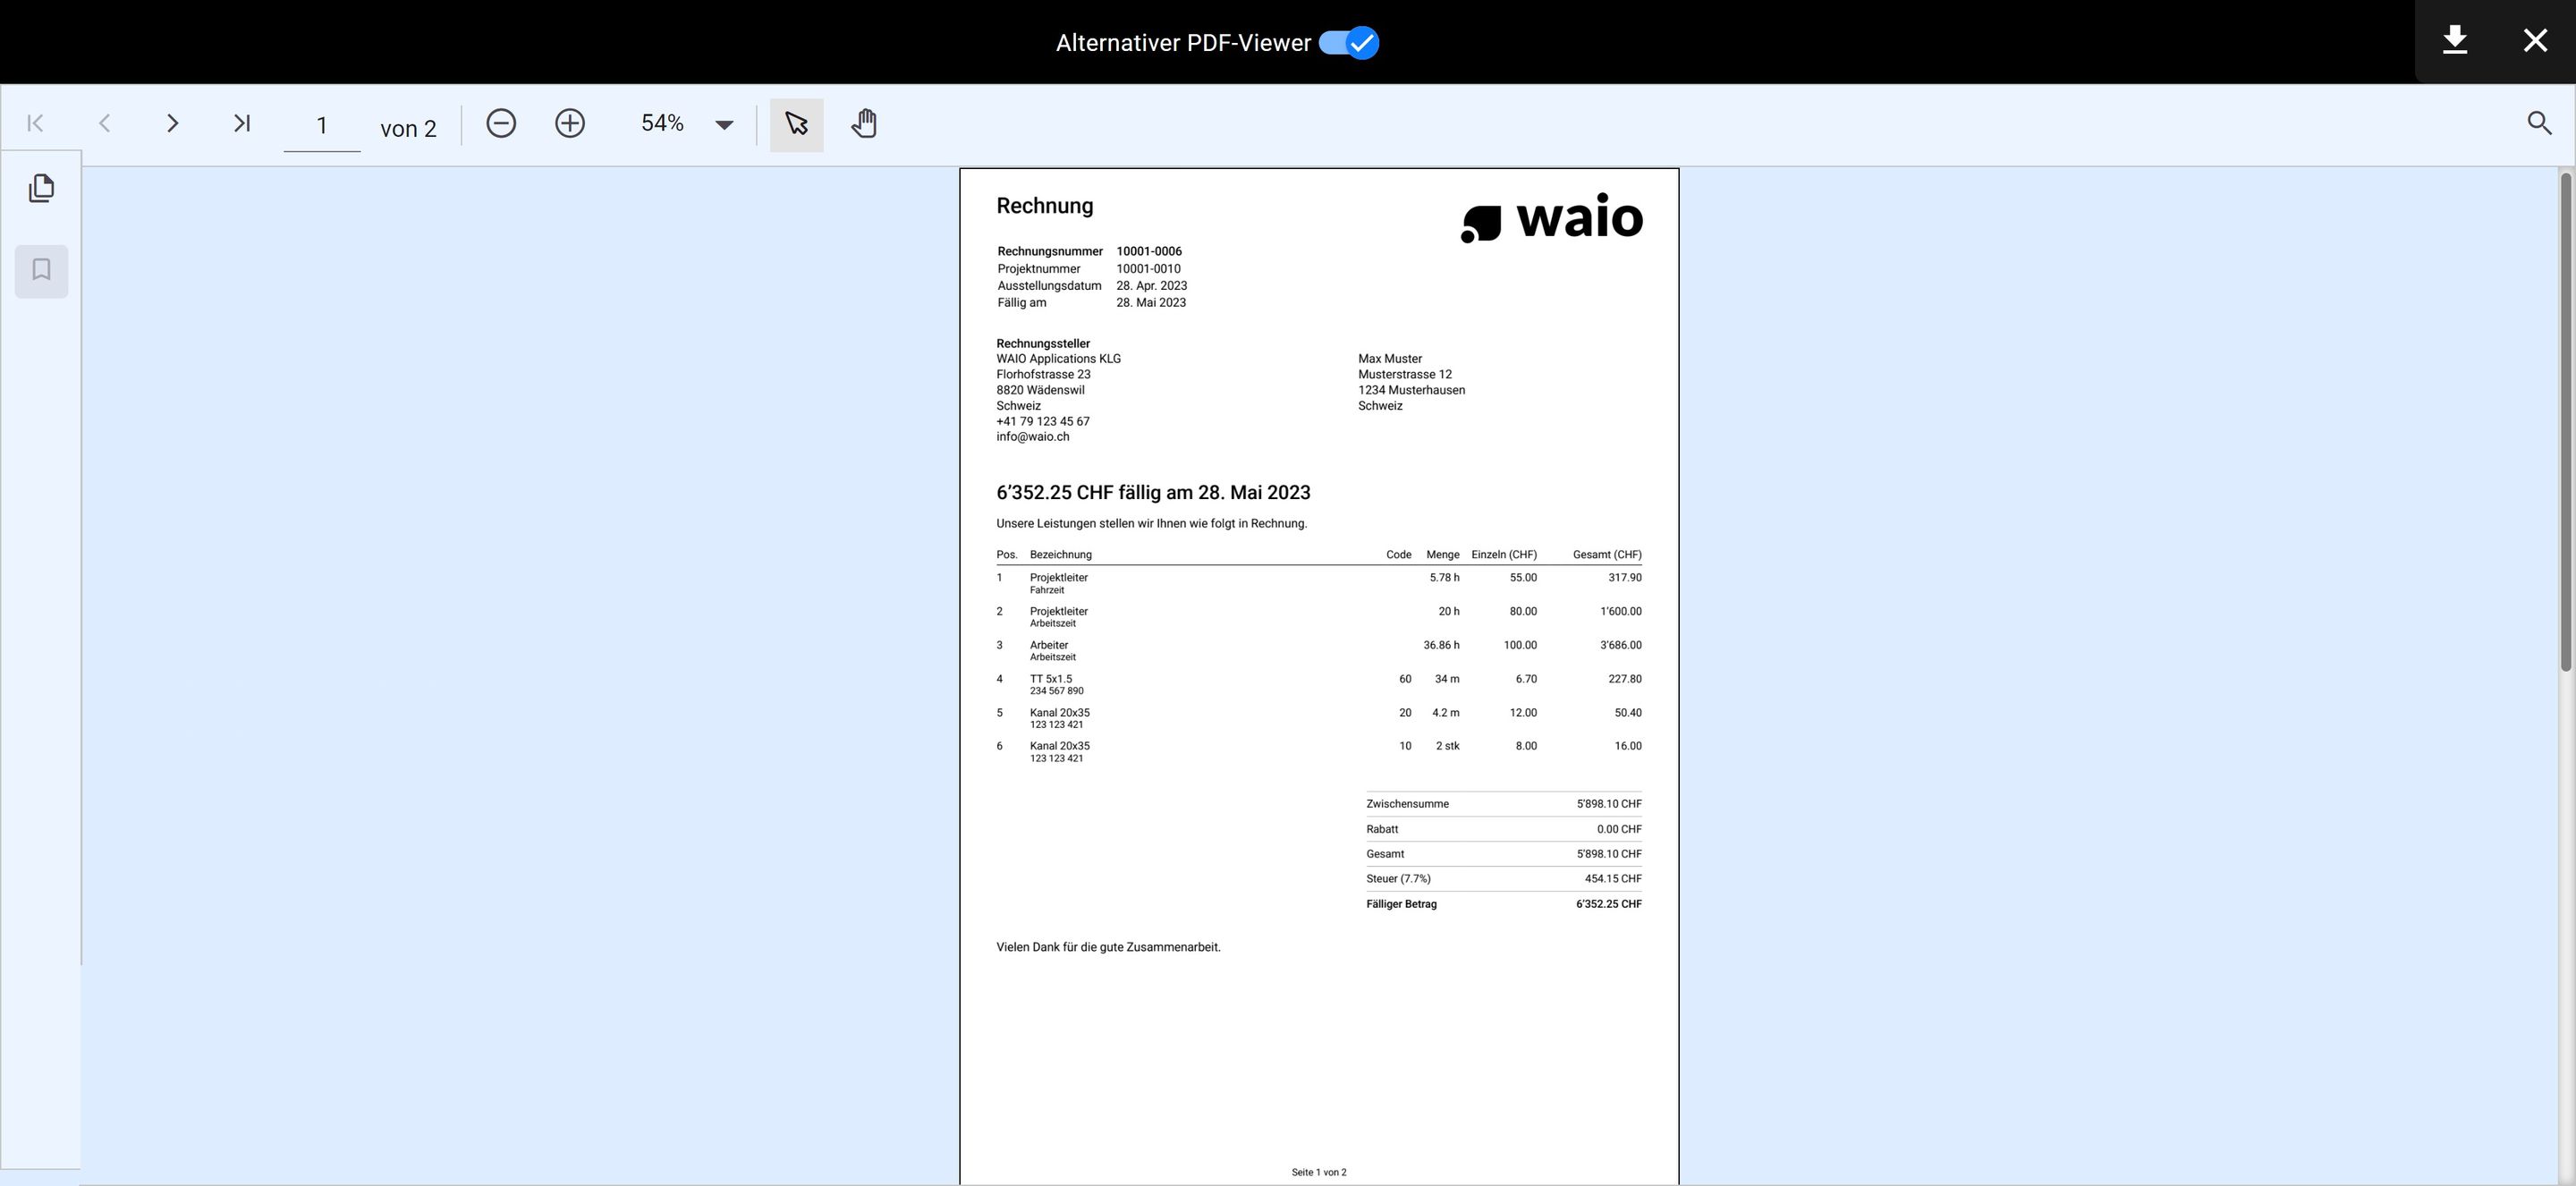The width and height of the screenshot is (2576, 1186).
Task: Click the thank-you note Vielen Dank text
Action: coord(1108,947)
